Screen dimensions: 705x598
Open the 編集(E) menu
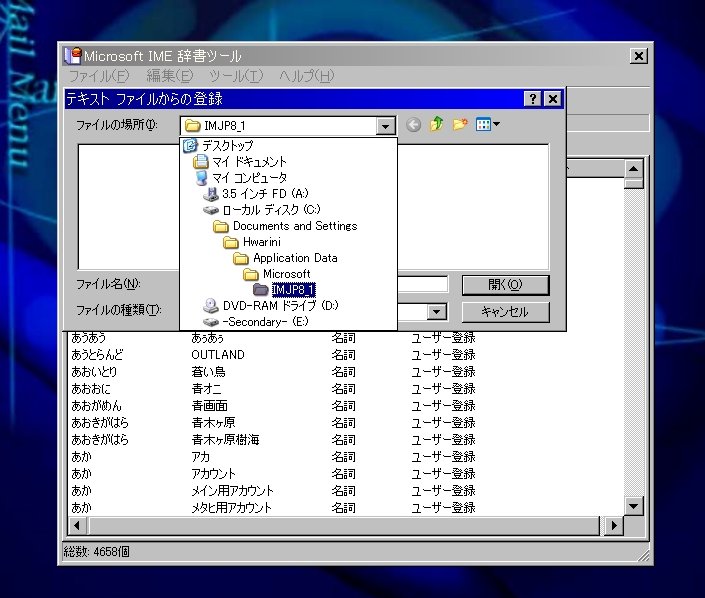pos(170,76)
